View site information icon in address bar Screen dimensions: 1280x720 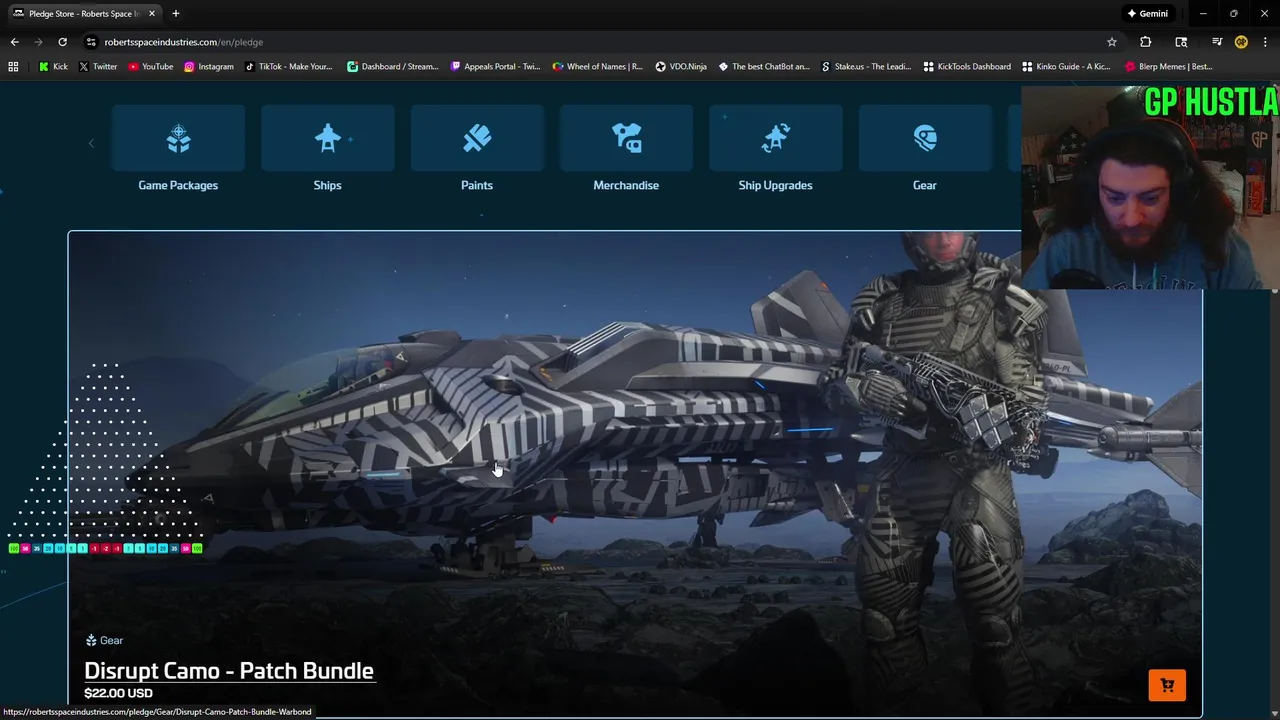91,42
